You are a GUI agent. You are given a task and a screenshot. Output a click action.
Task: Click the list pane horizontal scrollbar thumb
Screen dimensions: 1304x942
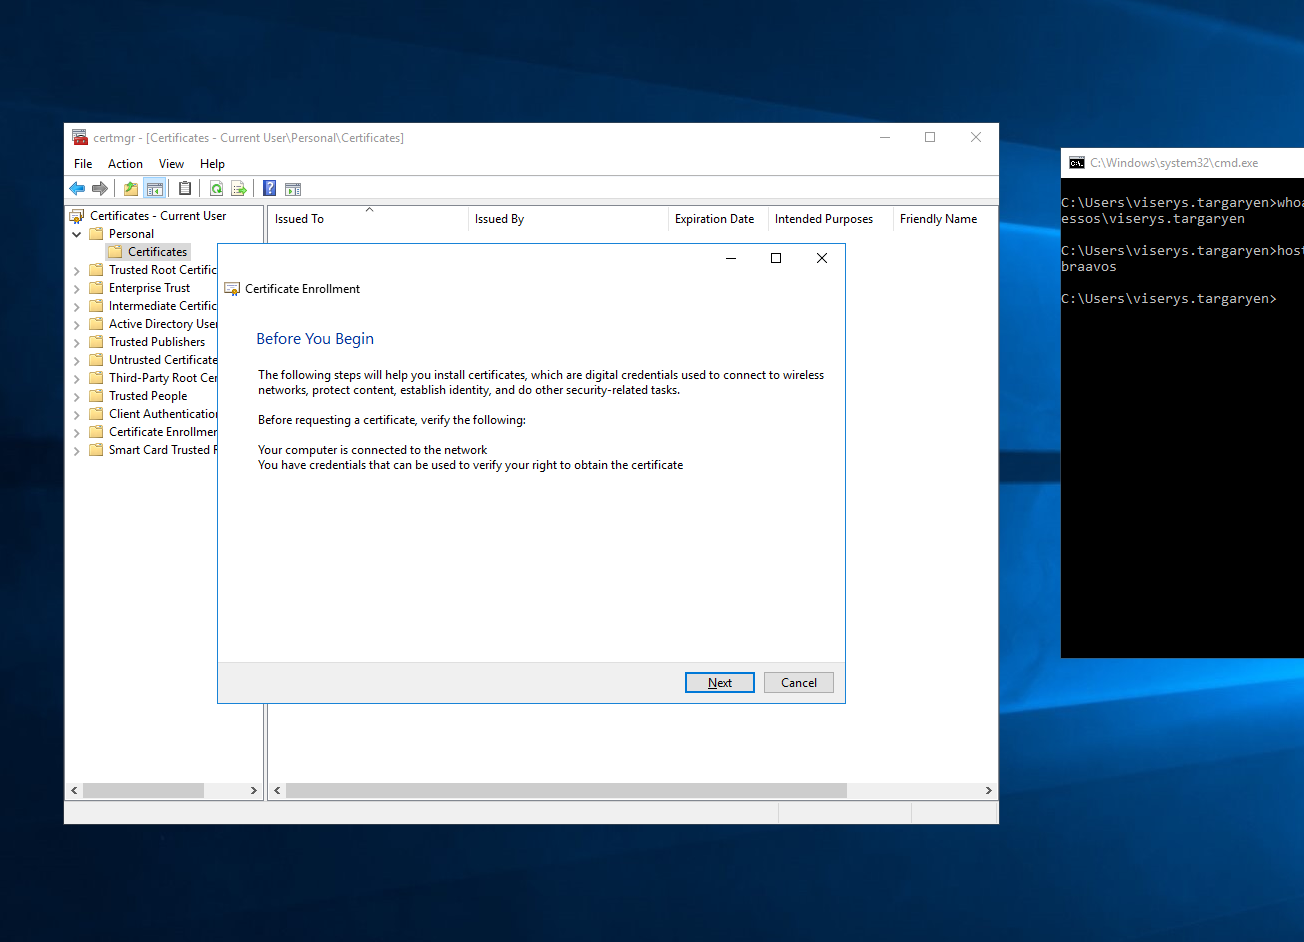[x=566, y=790]
